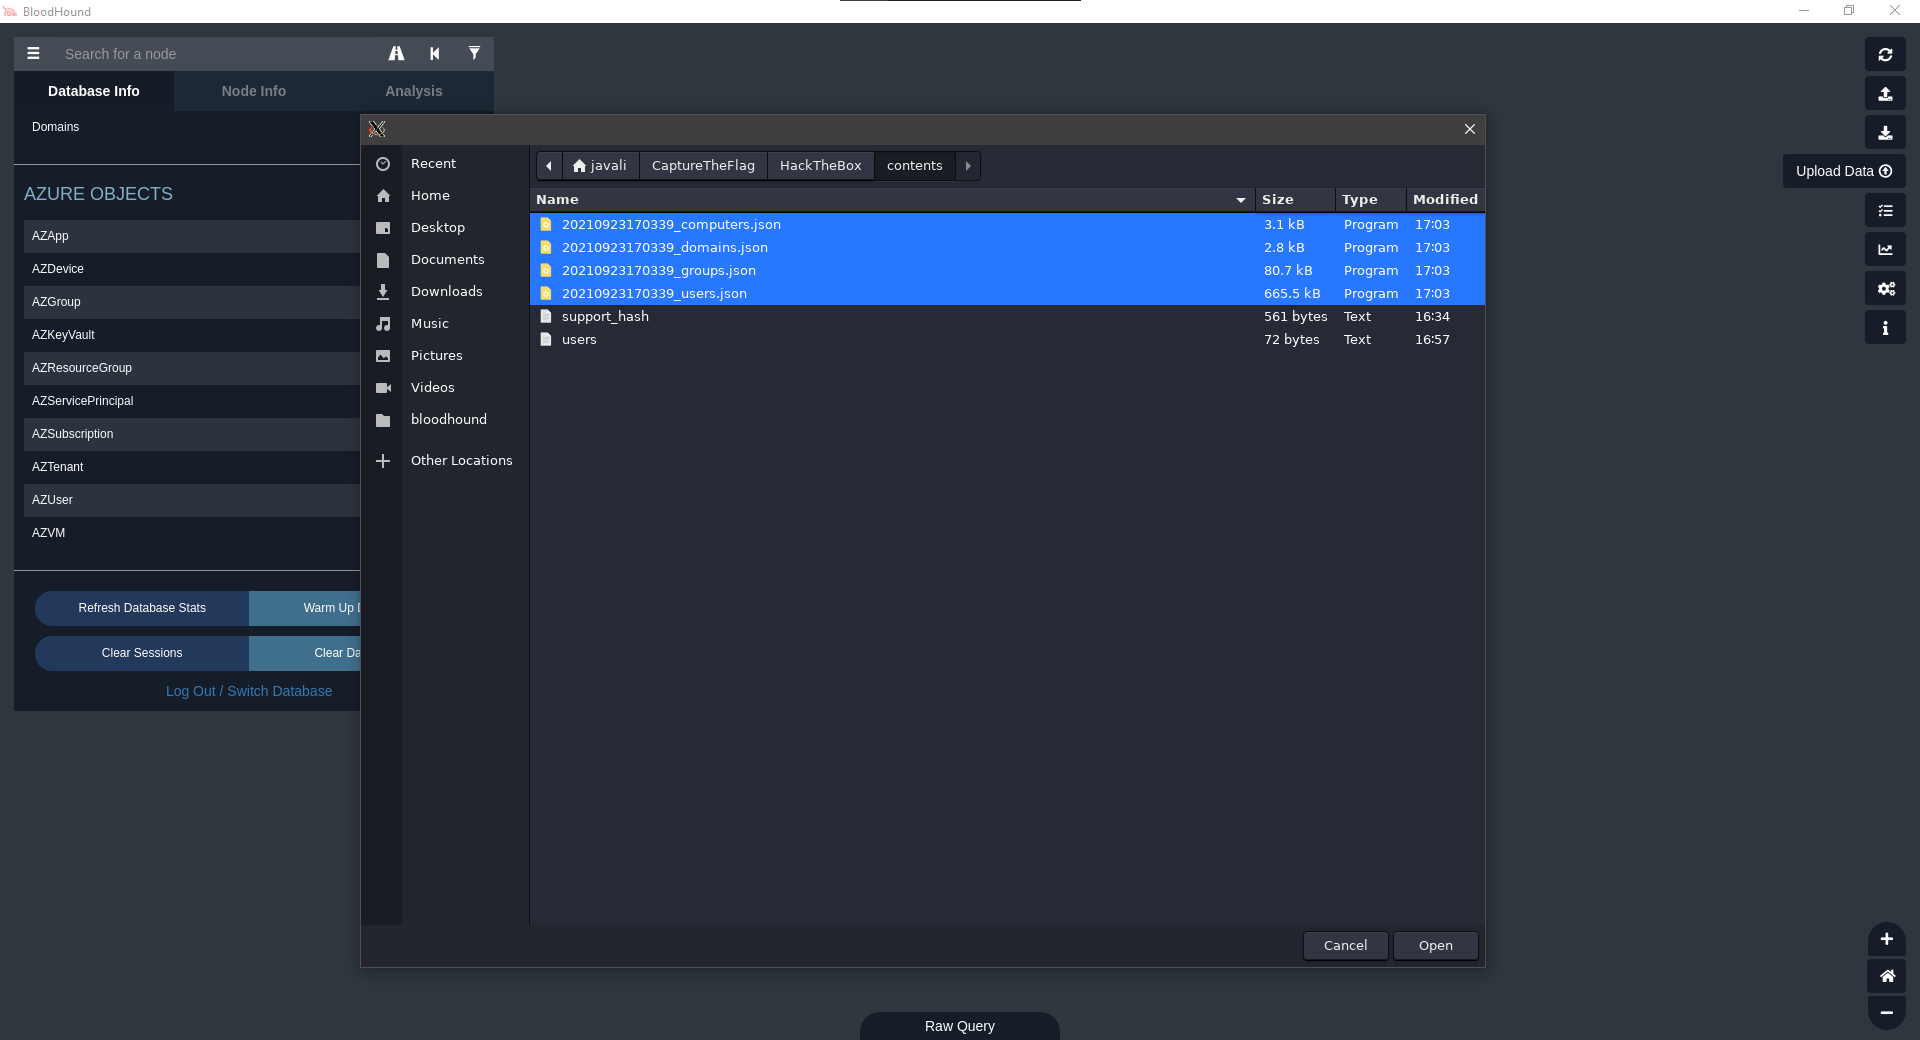The height and width of the screenshot is (1040, 1920).
Task: Close the file chooser dialog
Action: [1469, 129]
